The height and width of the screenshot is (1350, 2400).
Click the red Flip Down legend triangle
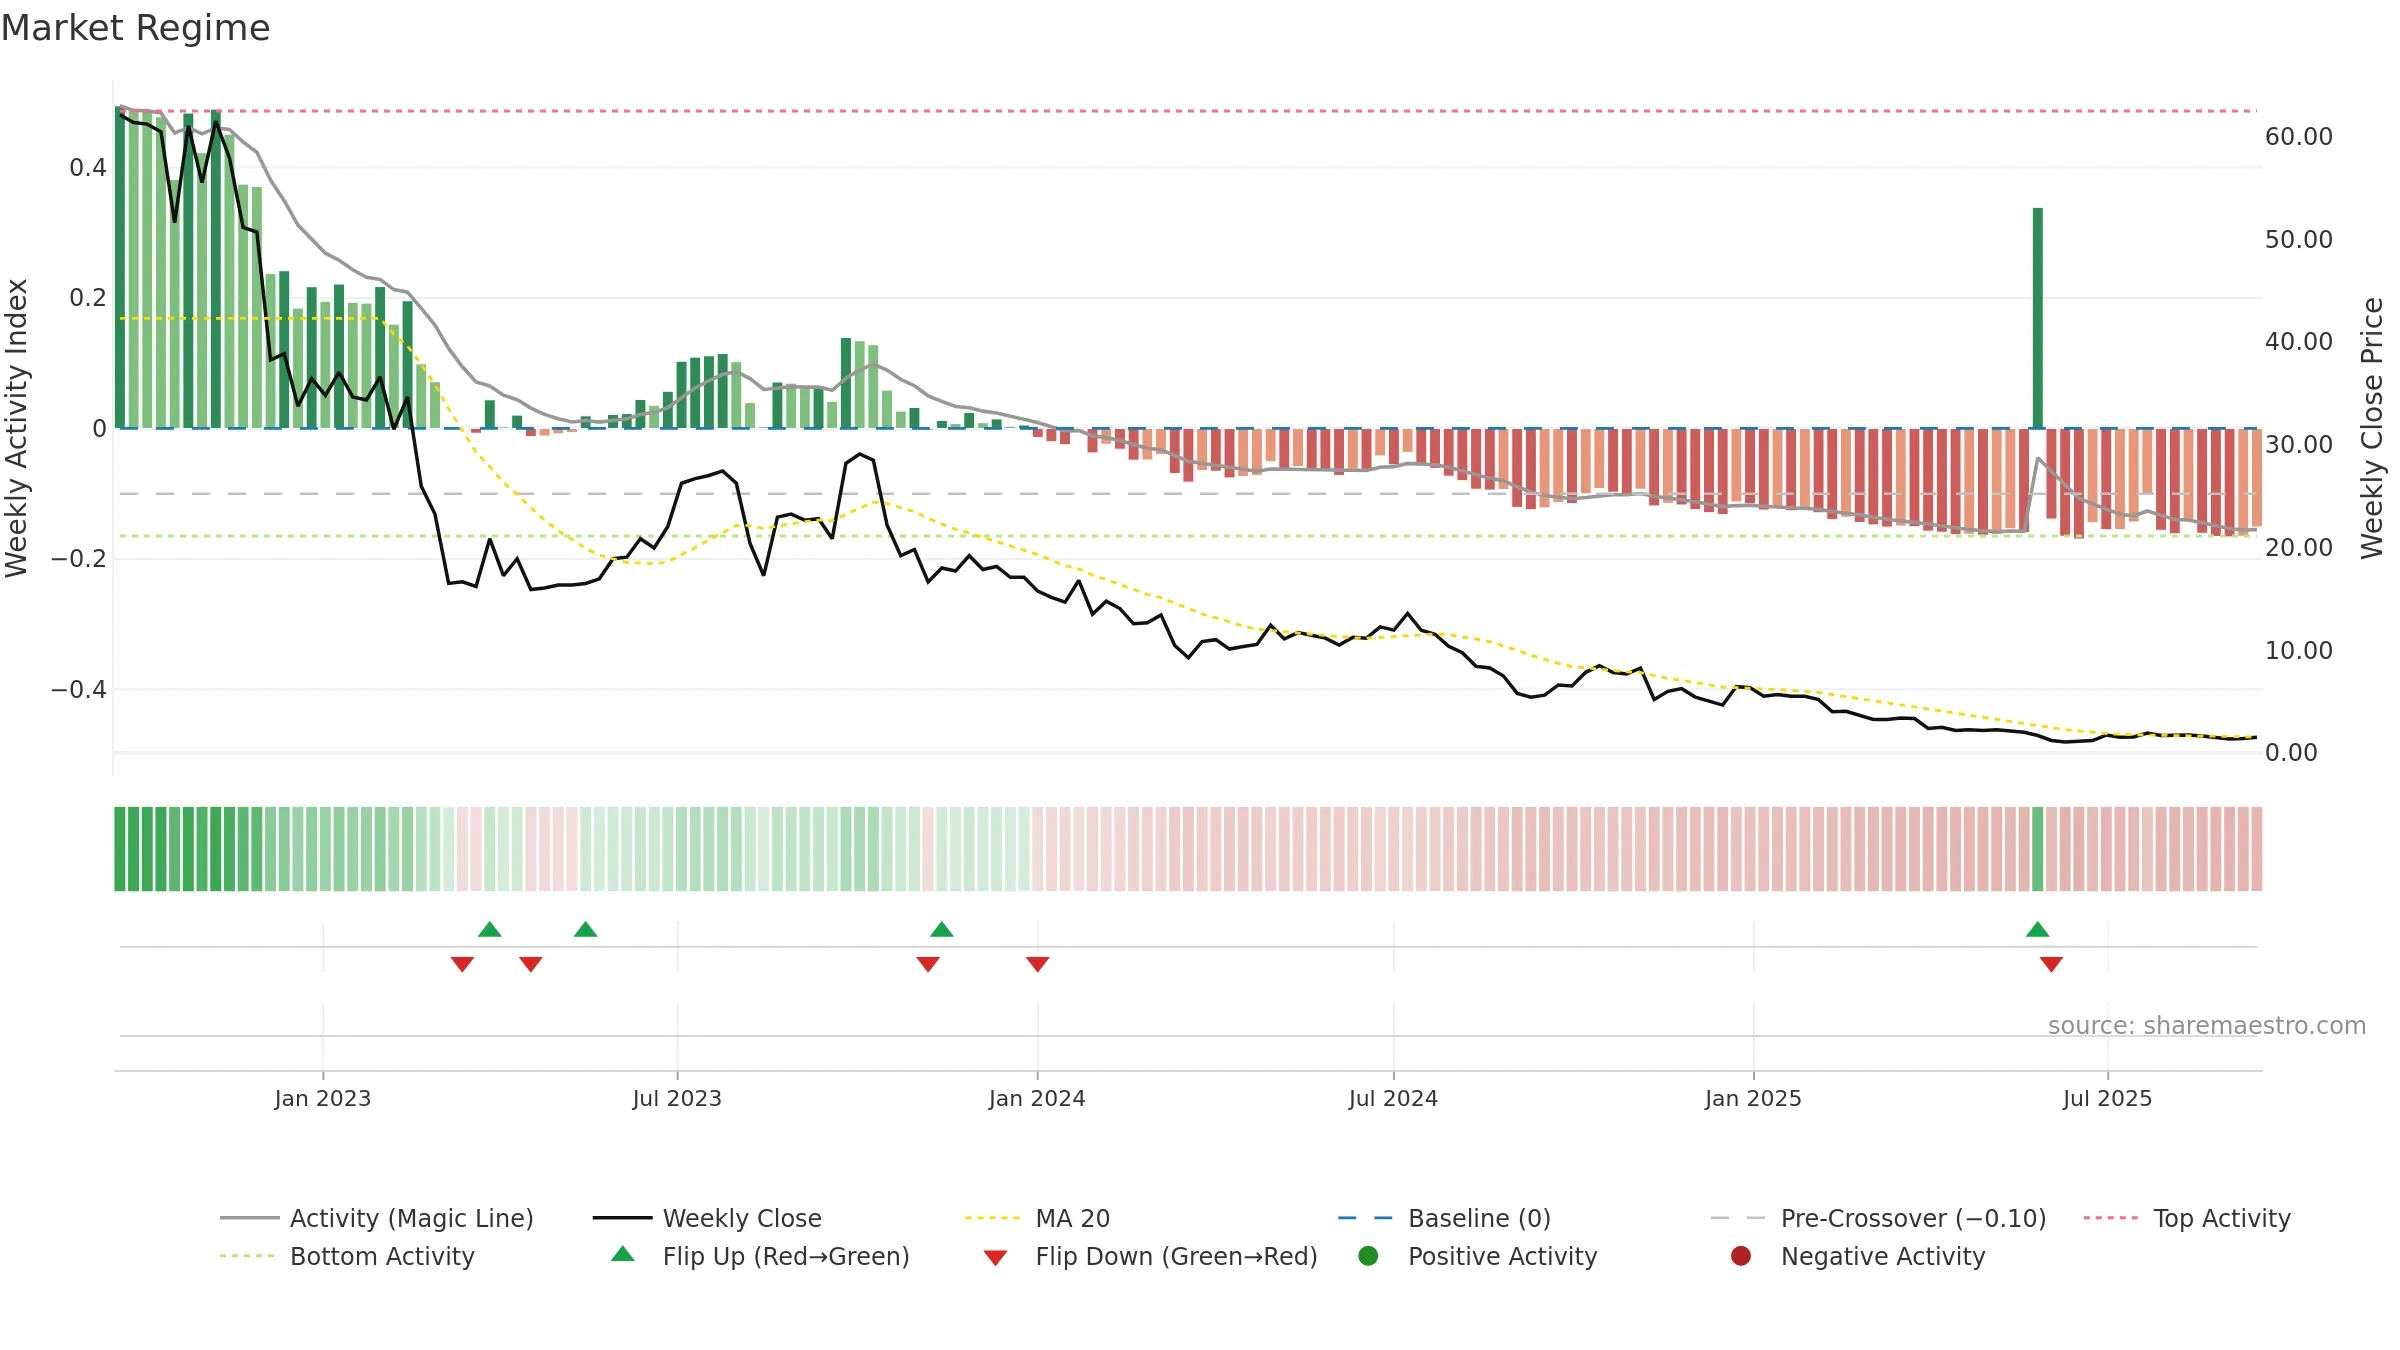pyautogui.click(x=995, y=1258)
